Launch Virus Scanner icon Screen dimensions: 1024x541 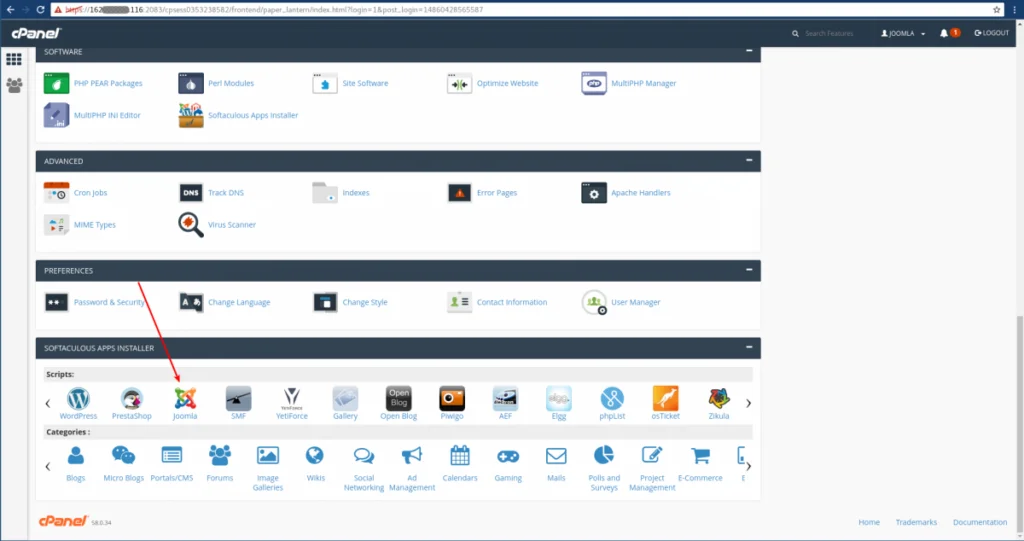(x=191, y=225)
